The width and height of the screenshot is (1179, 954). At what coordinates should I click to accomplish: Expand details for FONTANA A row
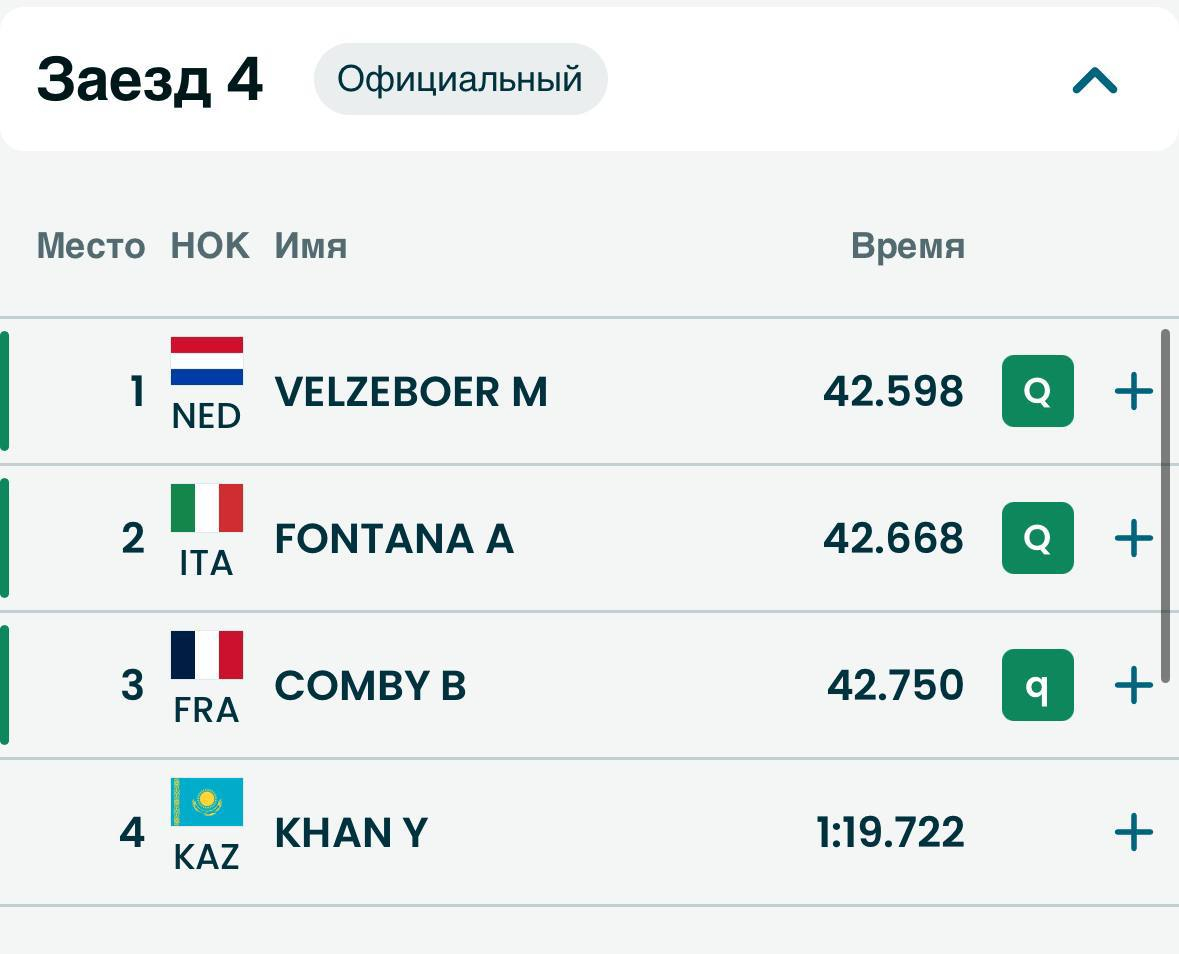[1133, 539]
